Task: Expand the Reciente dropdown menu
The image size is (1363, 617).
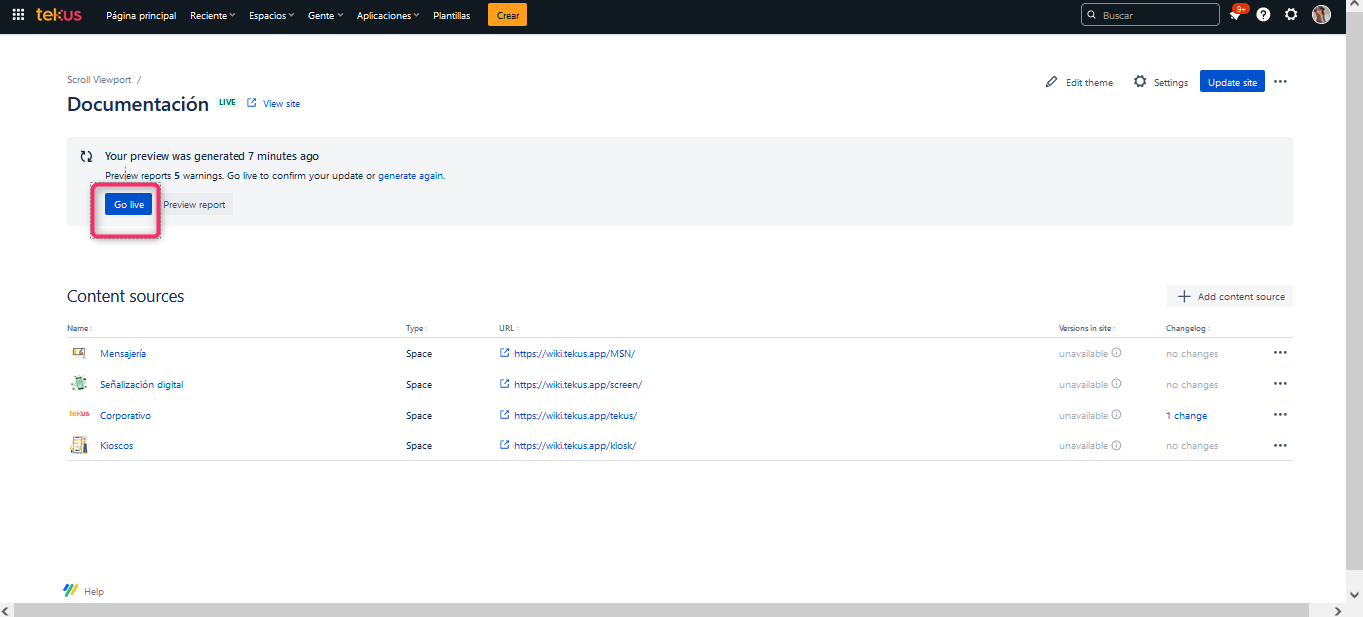Action: [x=213, y=16]
